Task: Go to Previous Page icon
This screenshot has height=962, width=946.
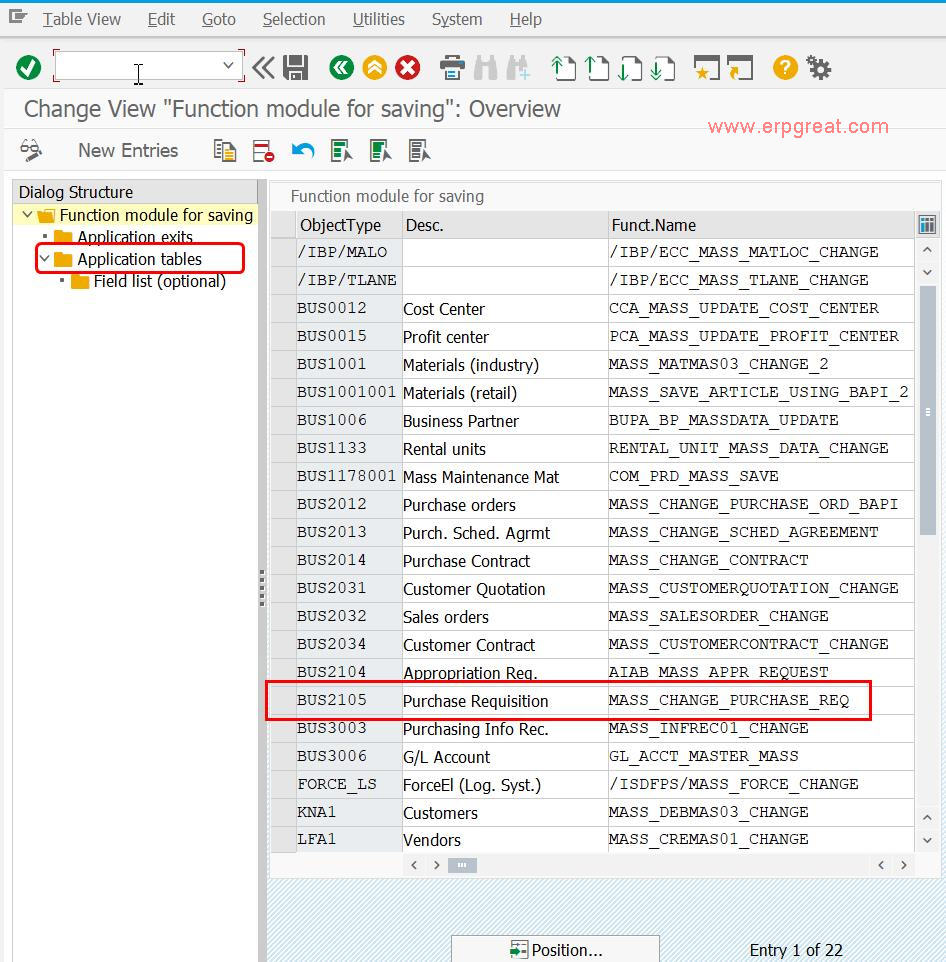Action: 596,67
